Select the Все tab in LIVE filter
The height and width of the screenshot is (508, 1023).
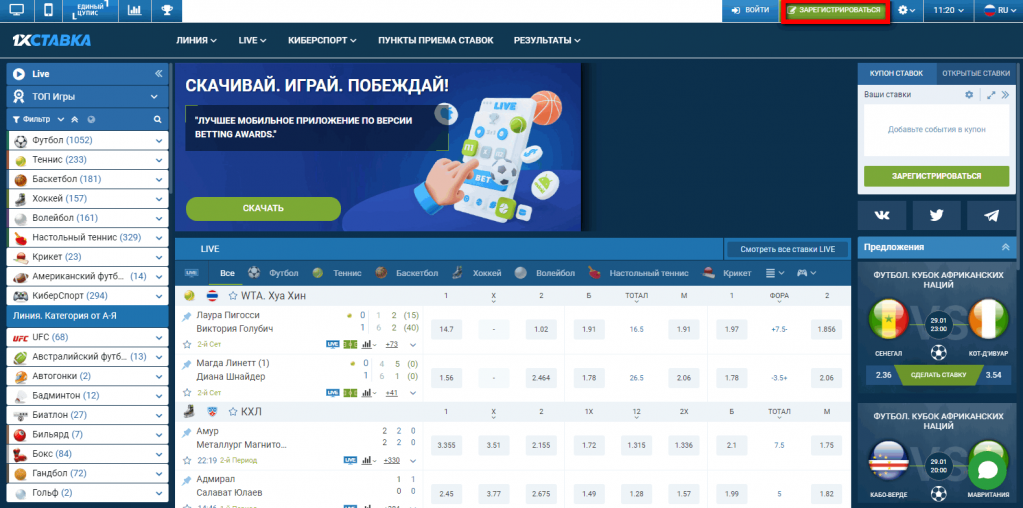[227, 273]
